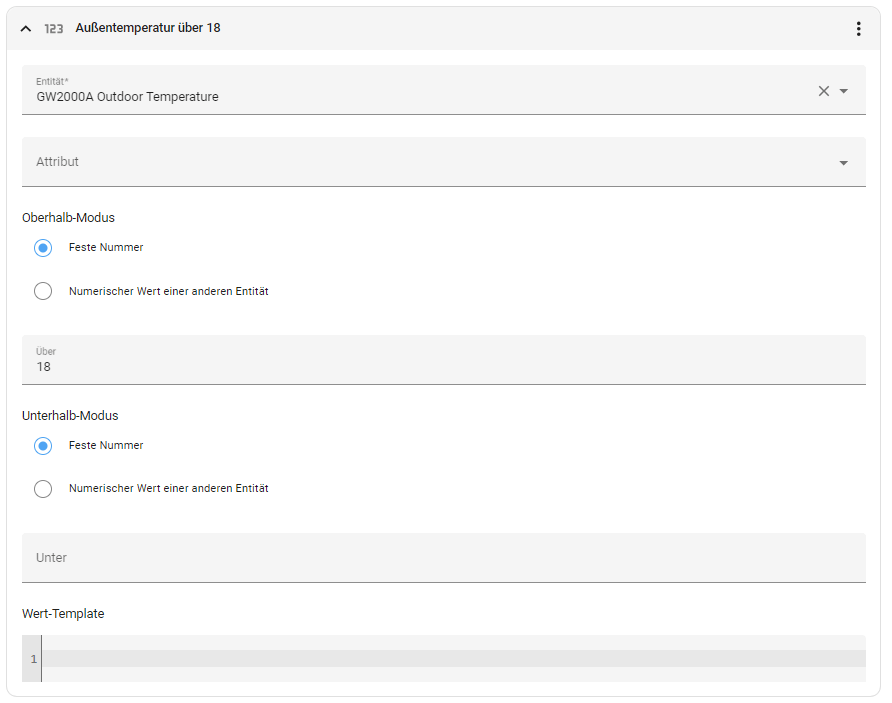Click the Außentemperatur über 18 header title
The image size is (892, 703).
(x=148, y=28)
